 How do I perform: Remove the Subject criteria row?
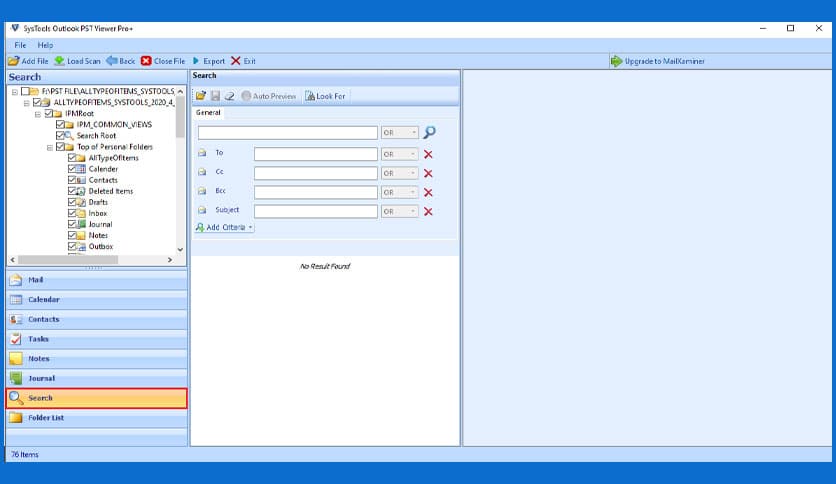tap(428, 212)
